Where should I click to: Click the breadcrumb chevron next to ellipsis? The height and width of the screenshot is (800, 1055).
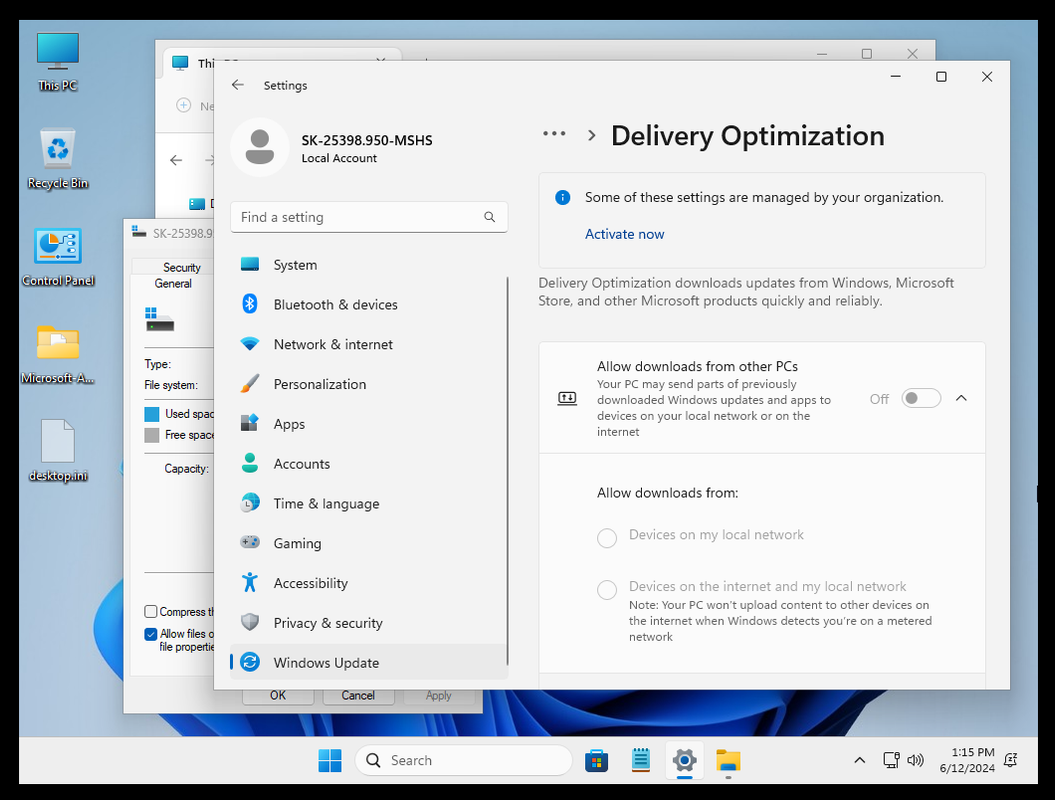[x=591, y=135]
